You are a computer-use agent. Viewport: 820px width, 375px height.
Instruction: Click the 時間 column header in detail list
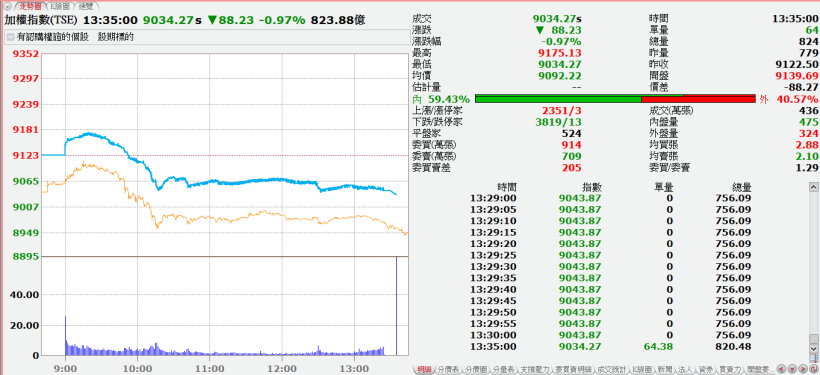[507, 187]
